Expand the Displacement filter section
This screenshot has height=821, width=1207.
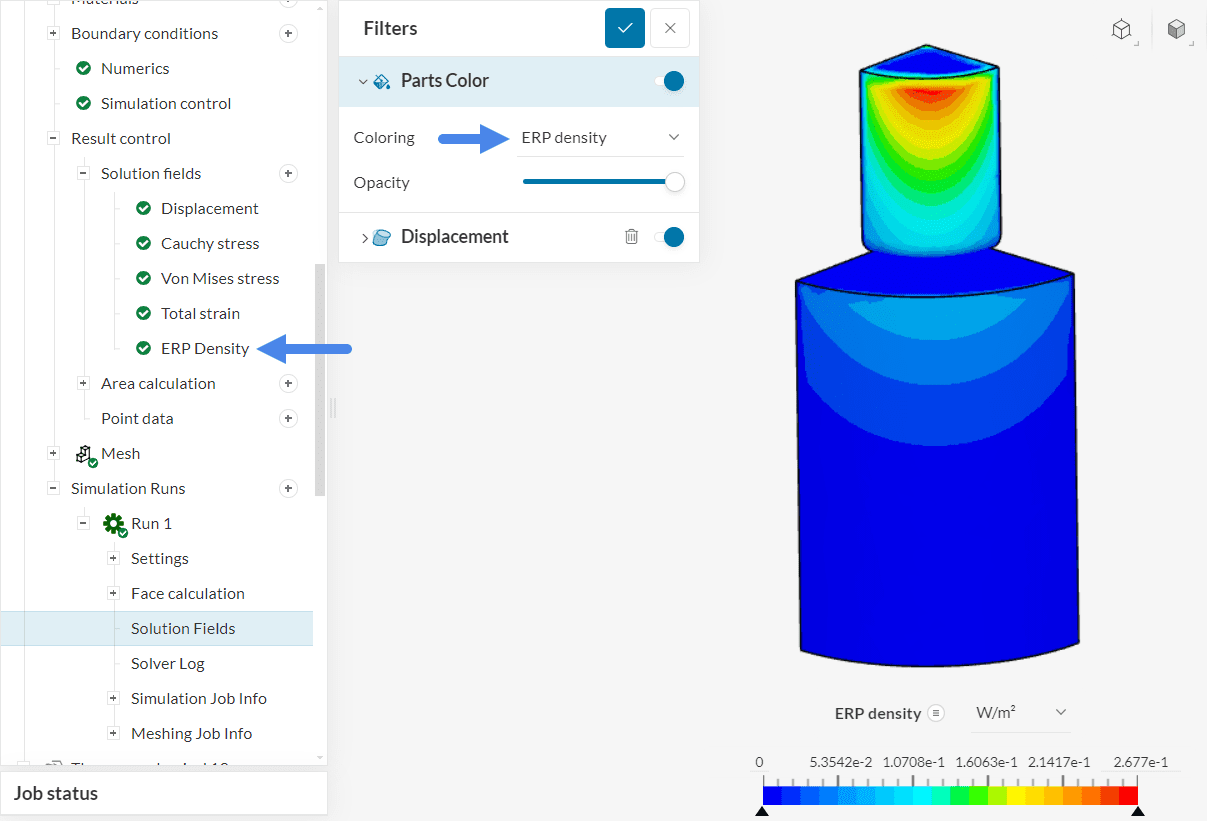(x=364, y=237)
